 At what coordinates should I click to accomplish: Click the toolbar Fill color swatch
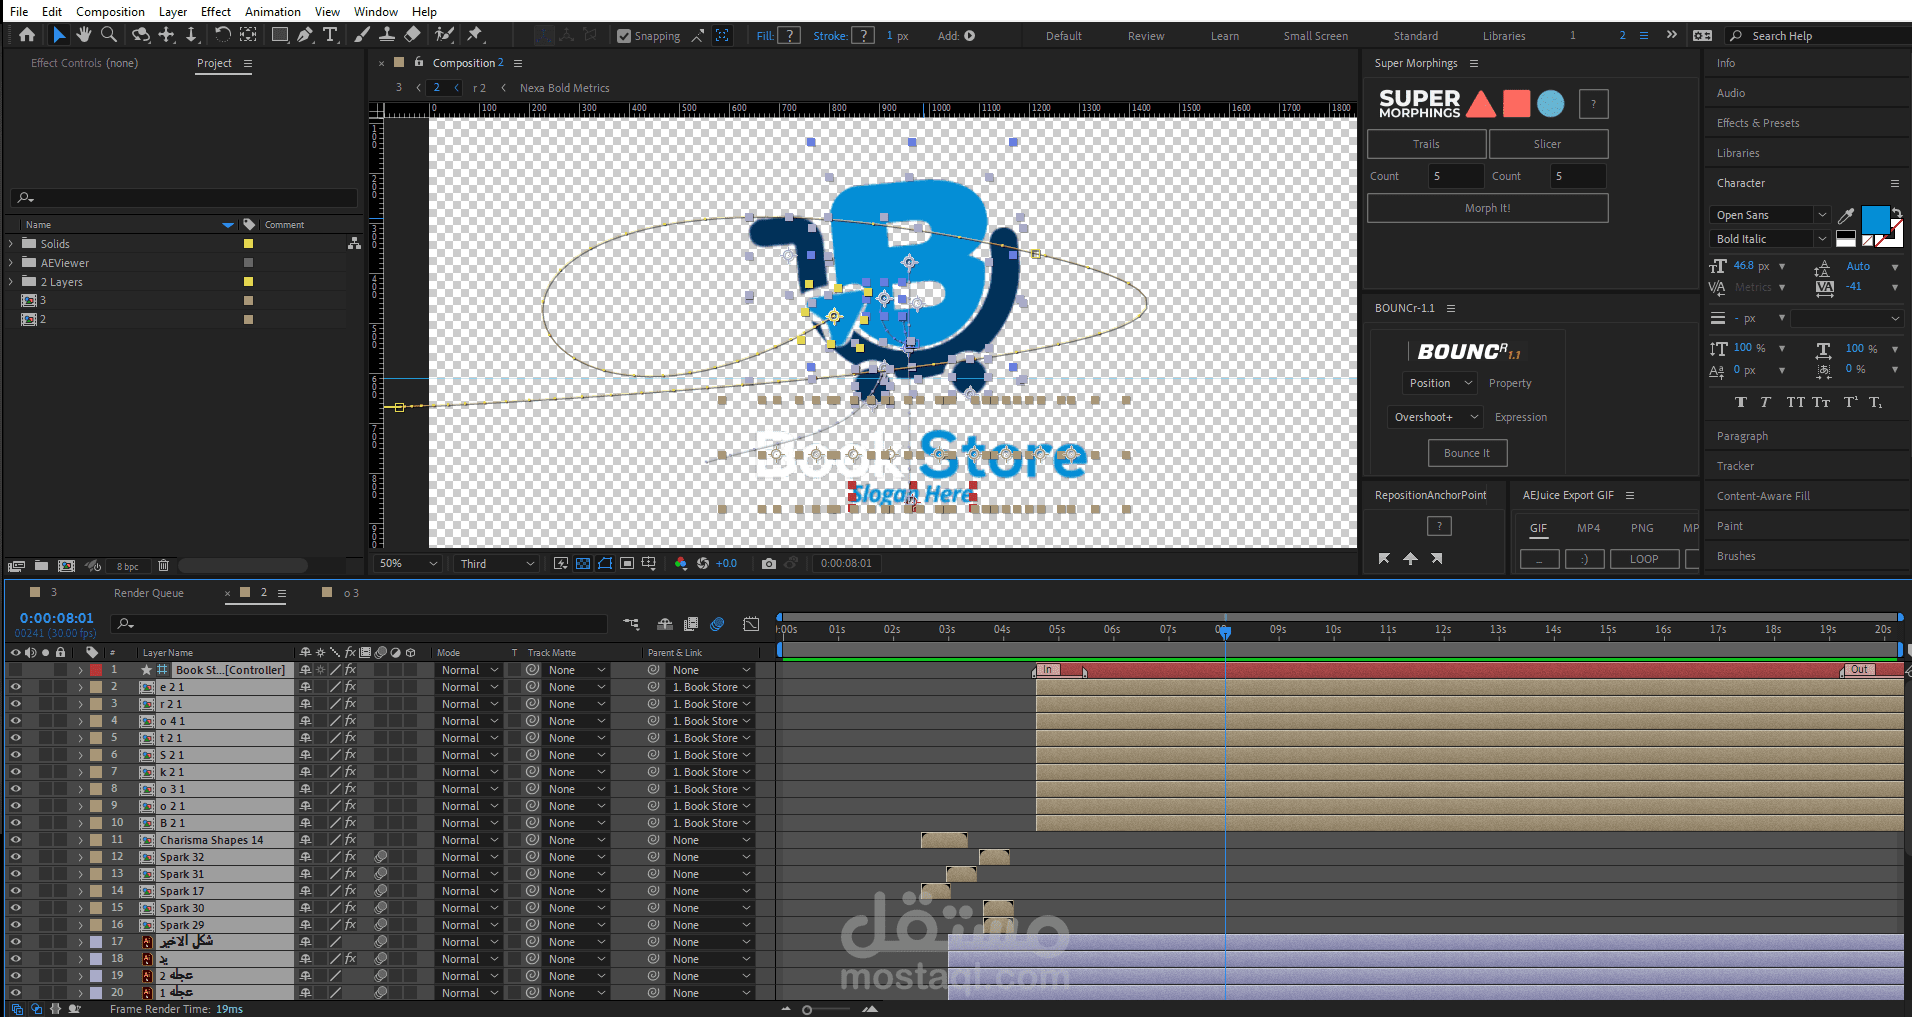789,36
